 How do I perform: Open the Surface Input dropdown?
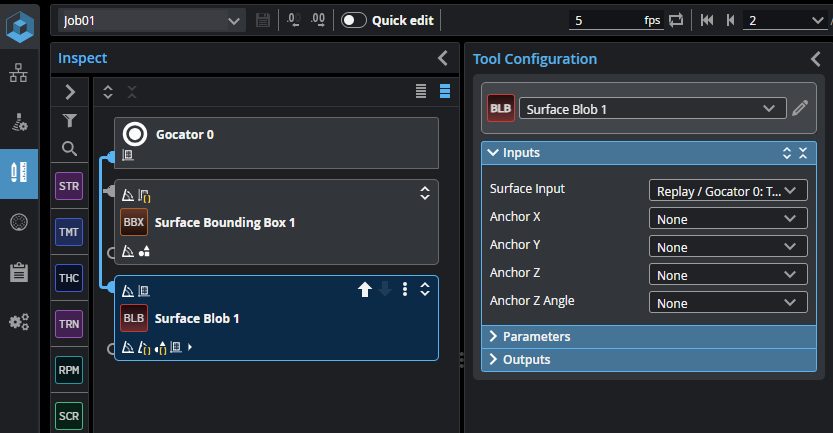[727, 191]
